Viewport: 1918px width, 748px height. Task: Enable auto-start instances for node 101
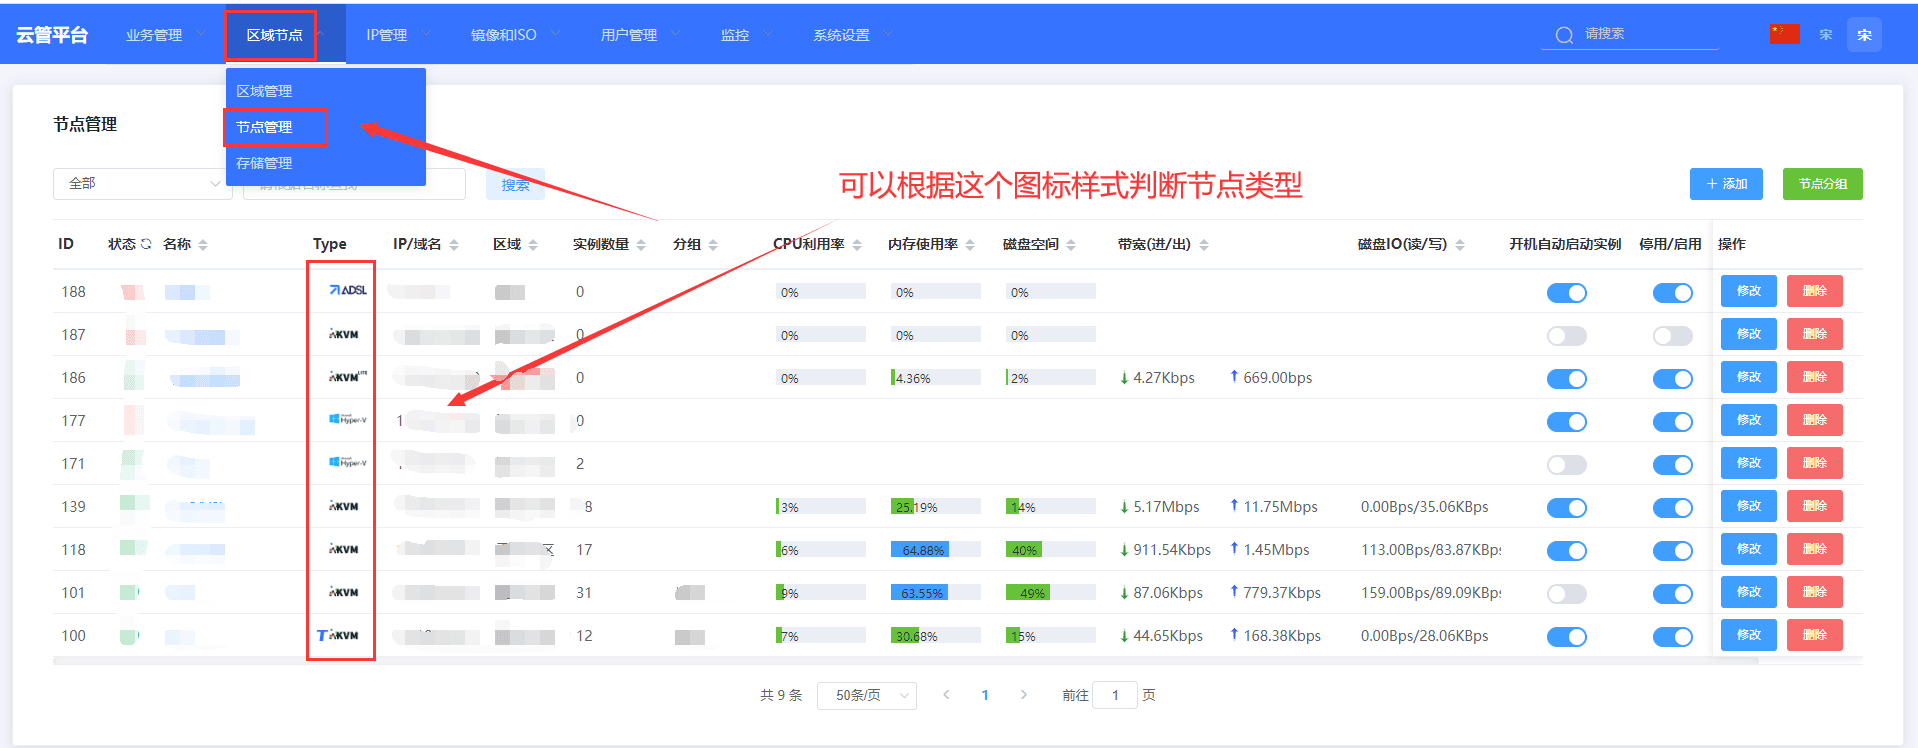[1567, 594]
